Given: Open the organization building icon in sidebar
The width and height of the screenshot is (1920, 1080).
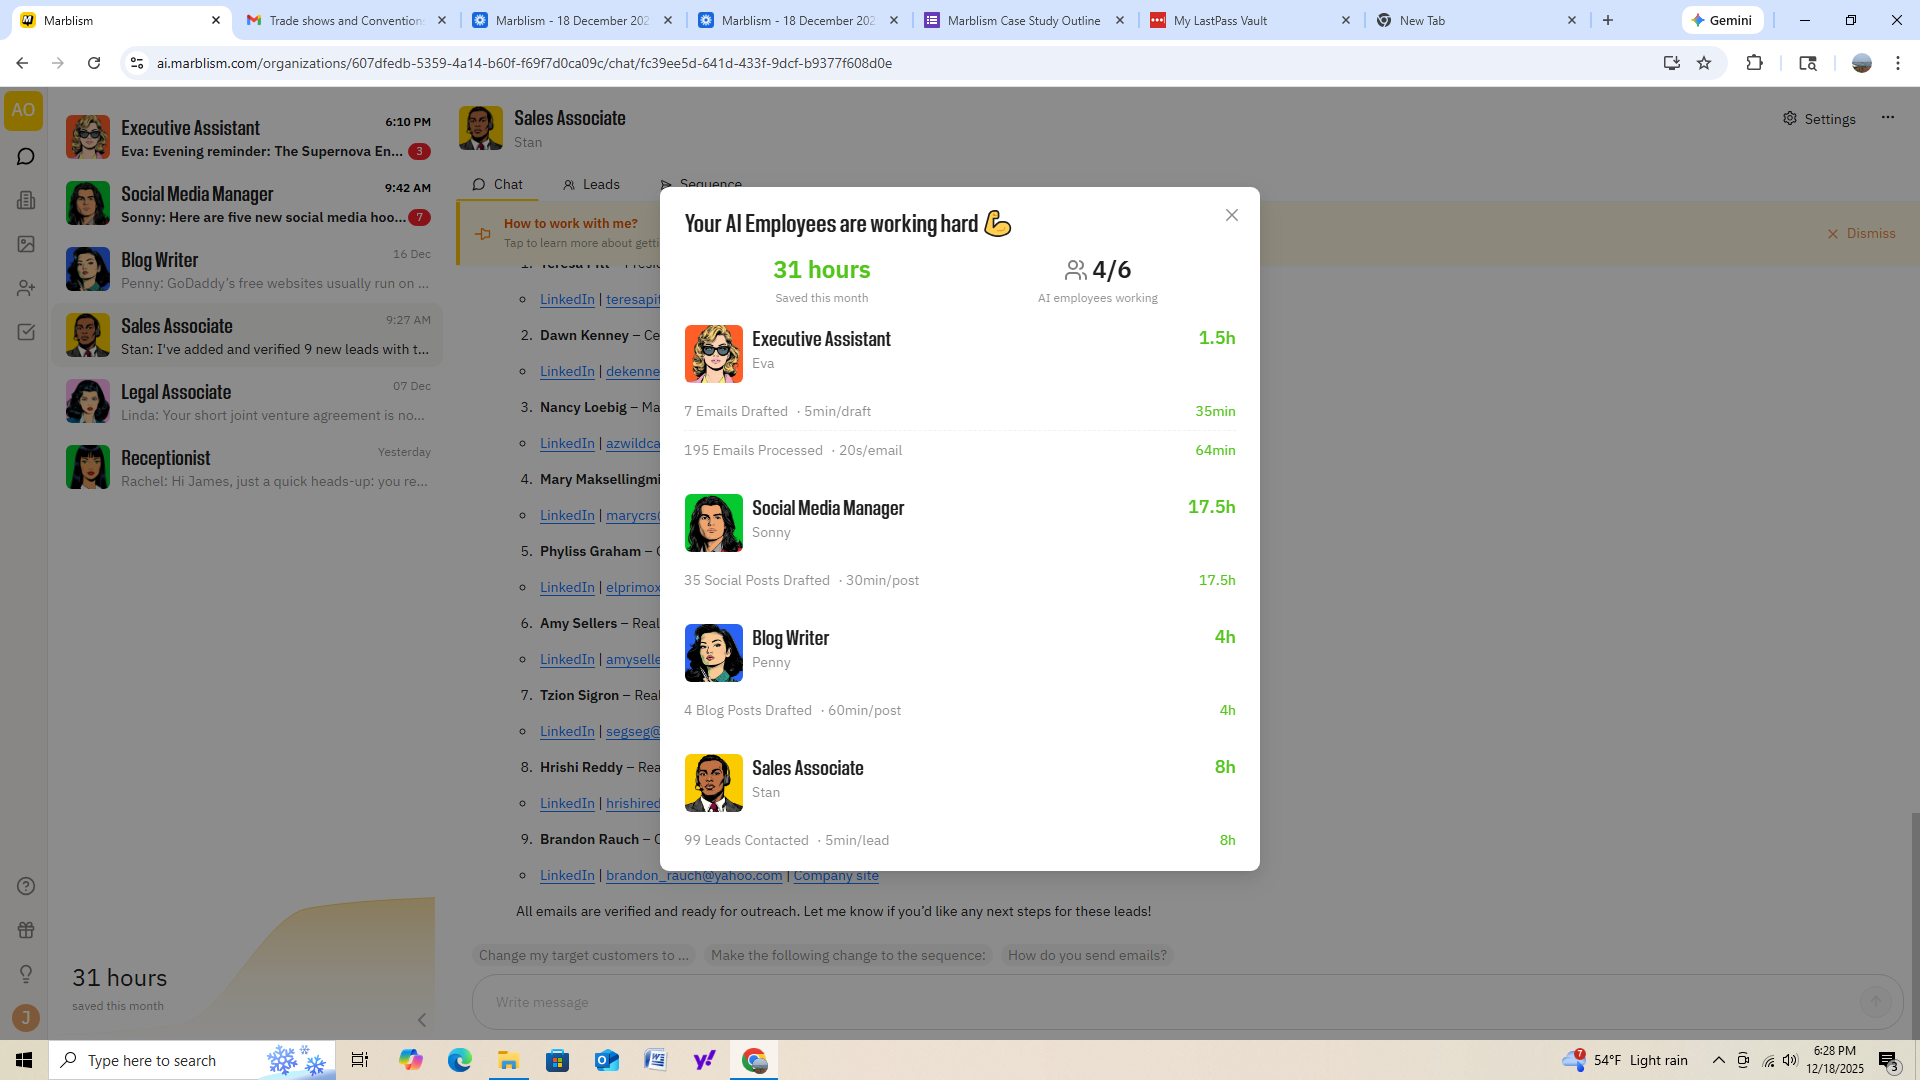Looking at the screenshot, I should click(26, 200).
